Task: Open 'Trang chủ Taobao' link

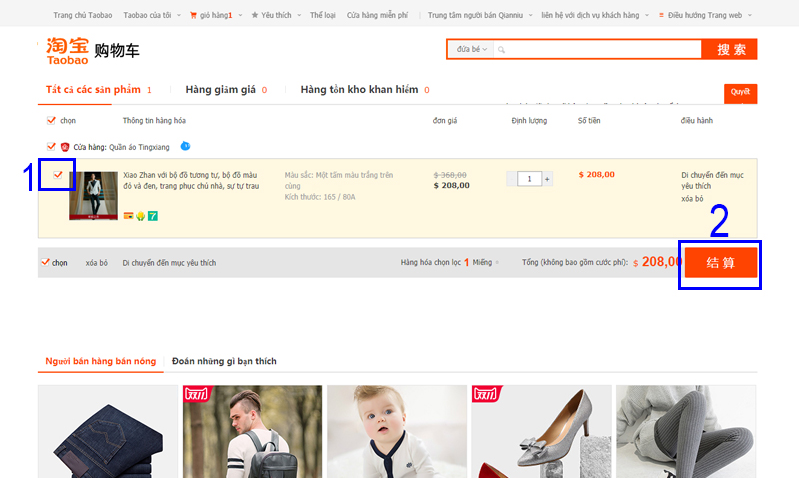Action: [x=83, y=15]
